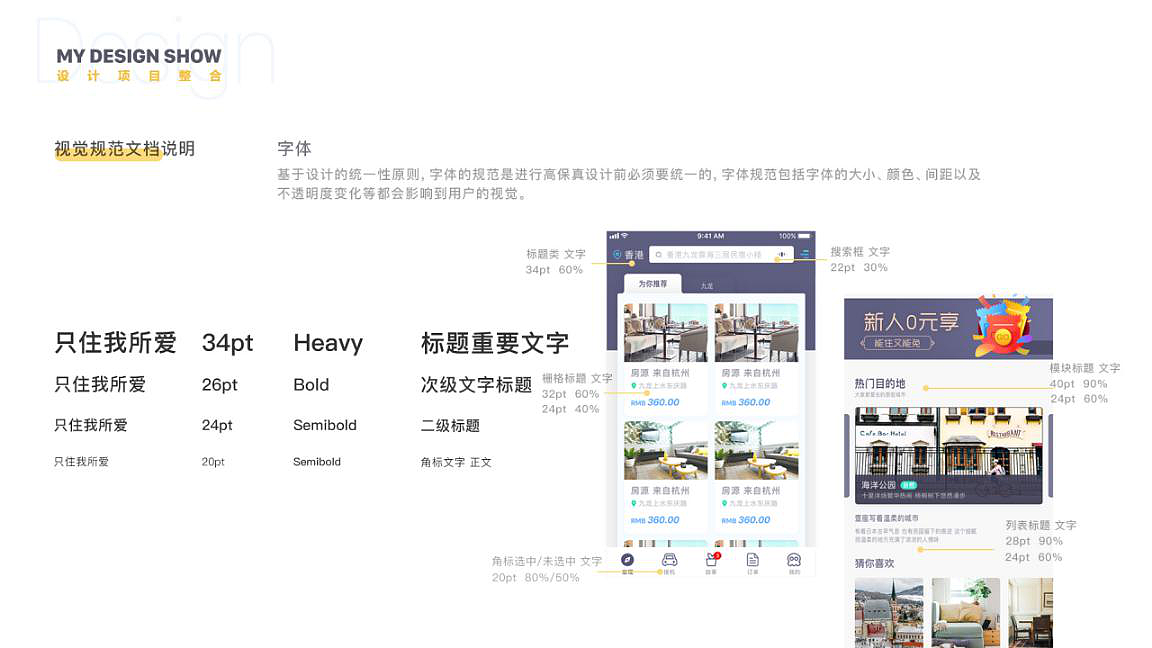Click the location pin icon beside 香港
1152x648 pixels.
coord(617,253)
